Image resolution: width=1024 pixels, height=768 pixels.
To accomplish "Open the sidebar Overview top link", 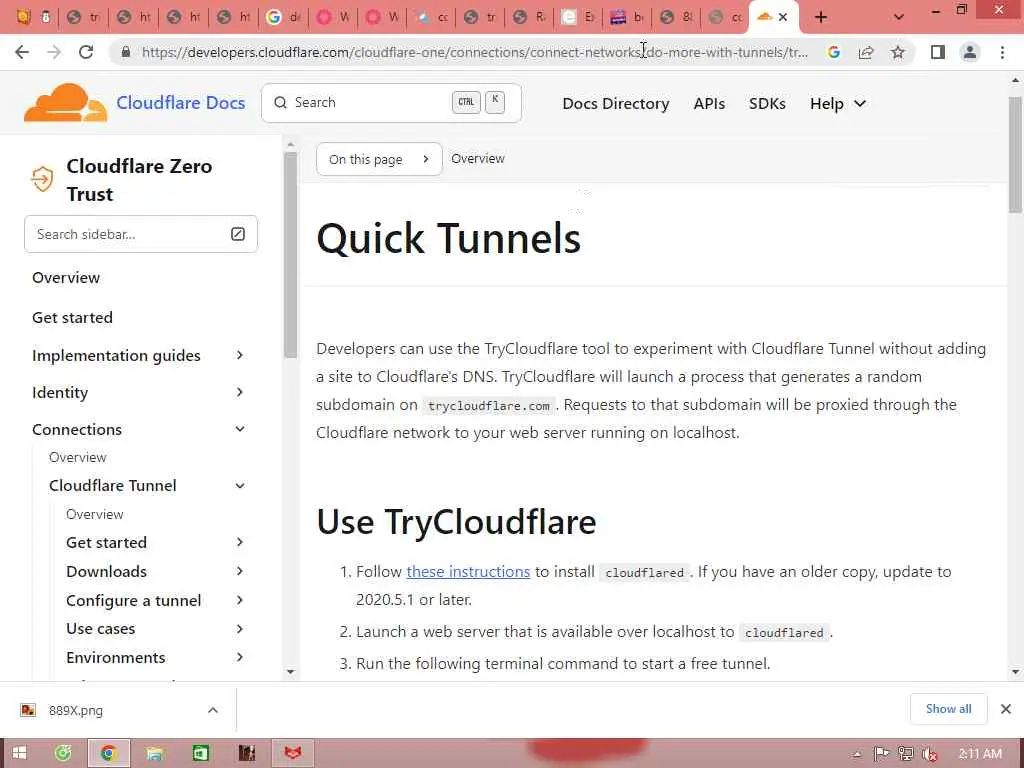I will pos(66,278).
